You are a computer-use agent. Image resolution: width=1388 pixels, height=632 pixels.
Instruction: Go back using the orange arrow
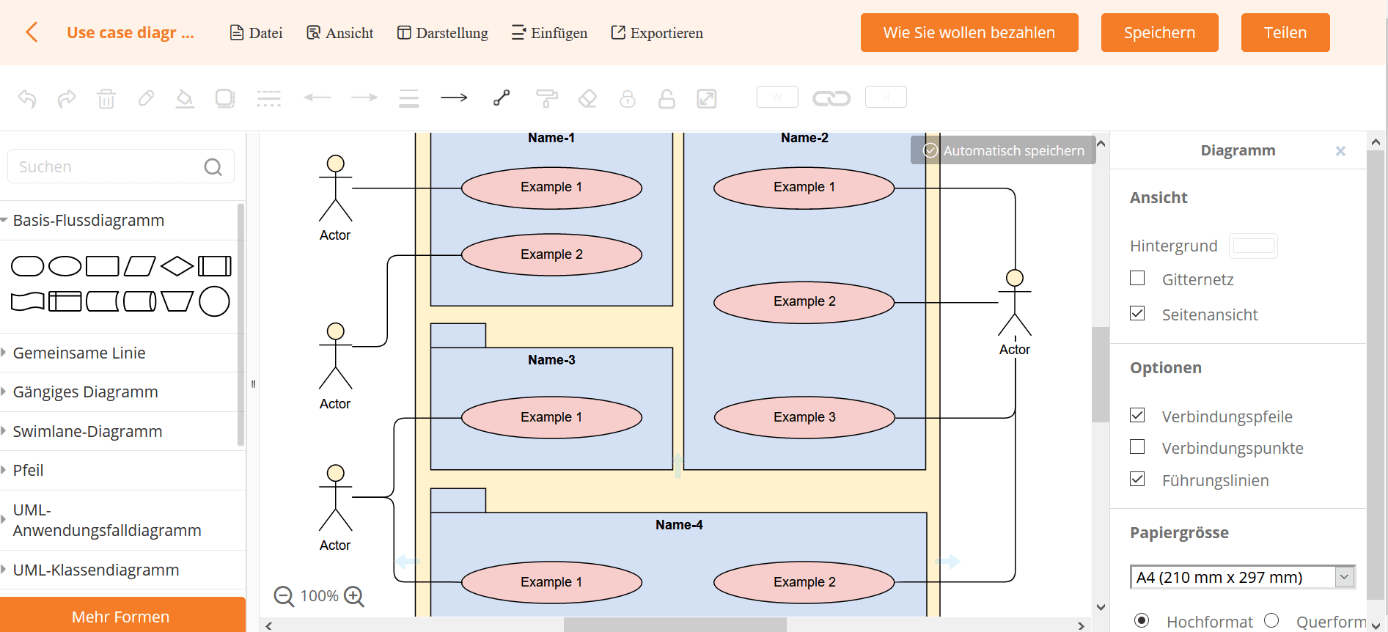point(32,32)
